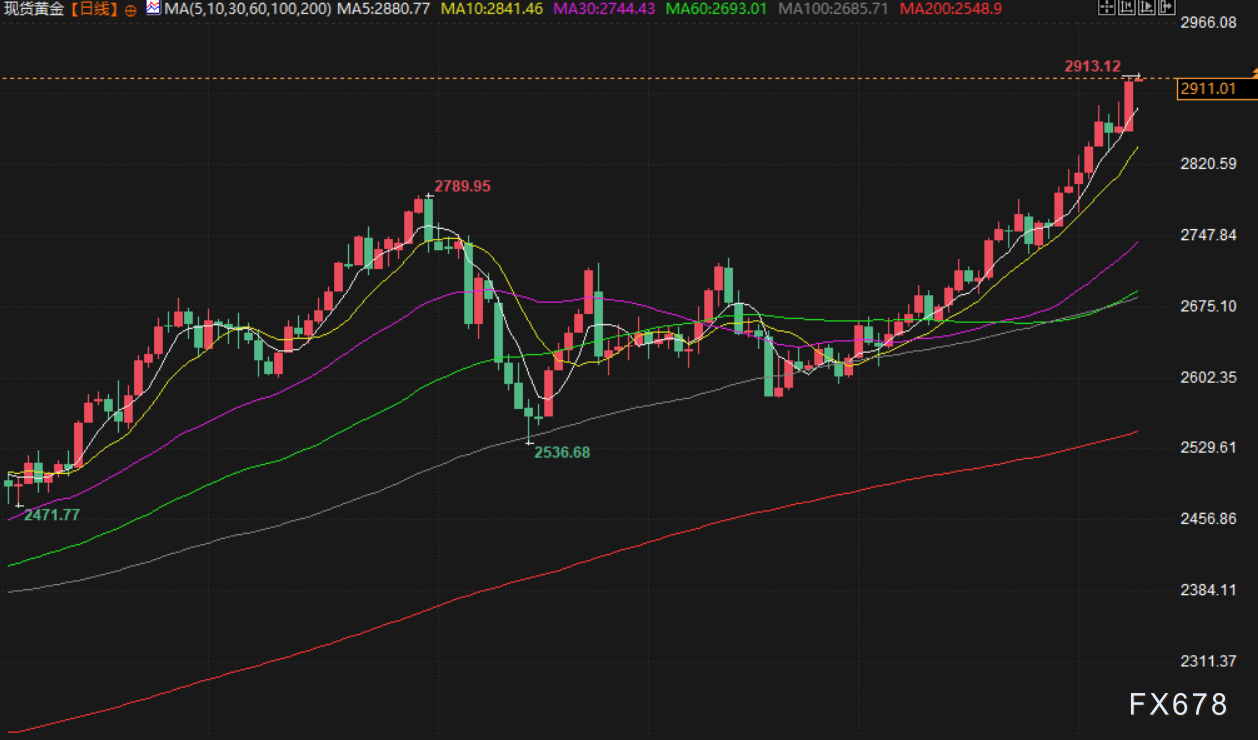Select the green MA60 legend value

tap(716, 9)
